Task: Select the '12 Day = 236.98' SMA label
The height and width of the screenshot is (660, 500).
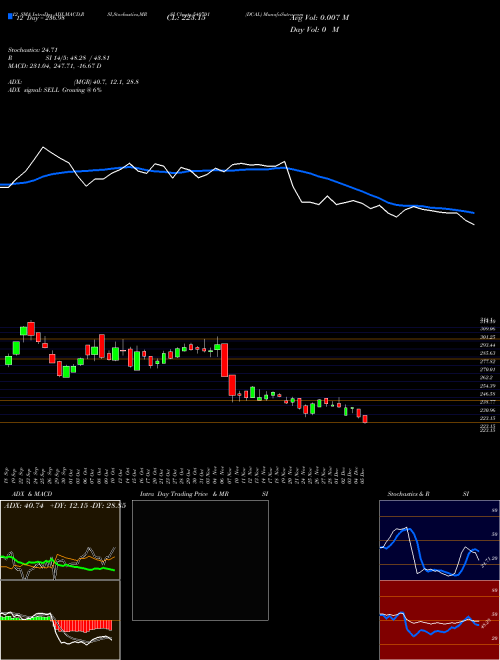Action: click(40, 18)
